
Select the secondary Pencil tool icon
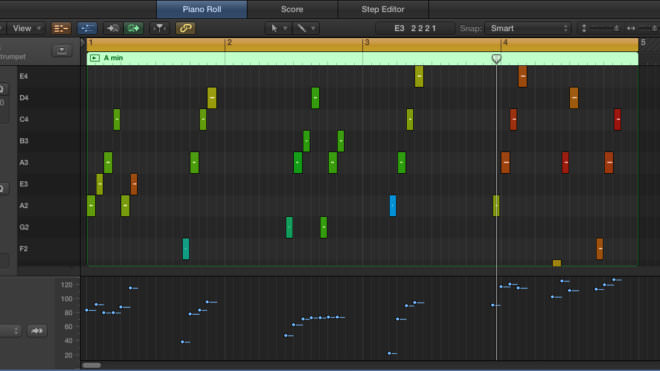[x=301, y=28]
